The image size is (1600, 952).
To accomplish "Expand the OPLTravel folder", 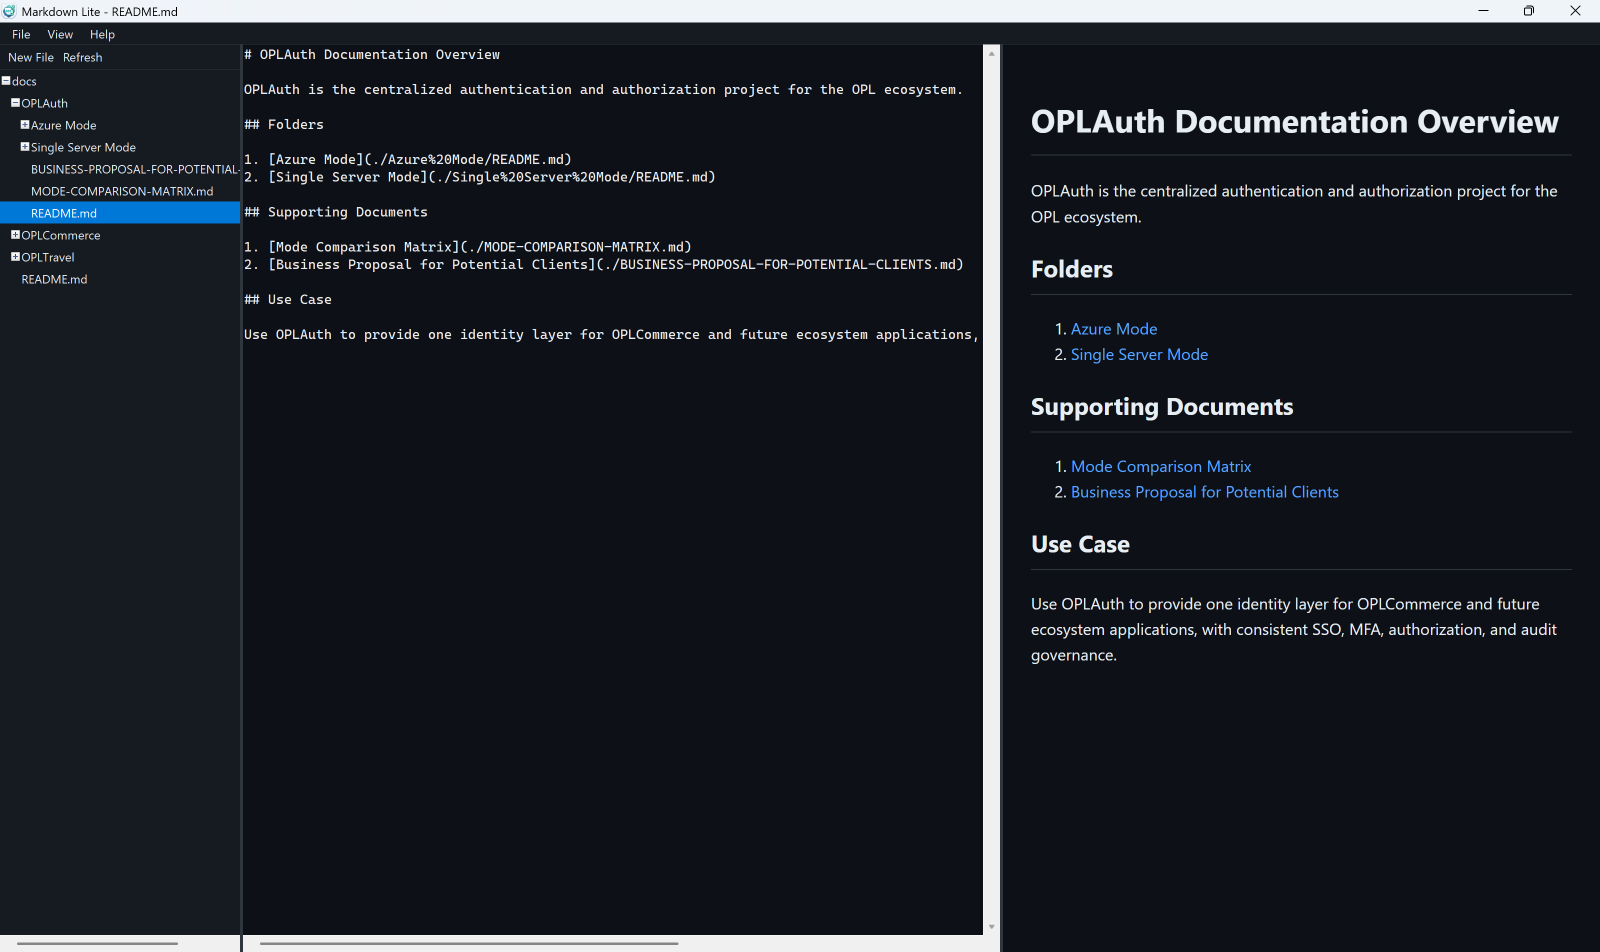I will click(x=13, y=257).
